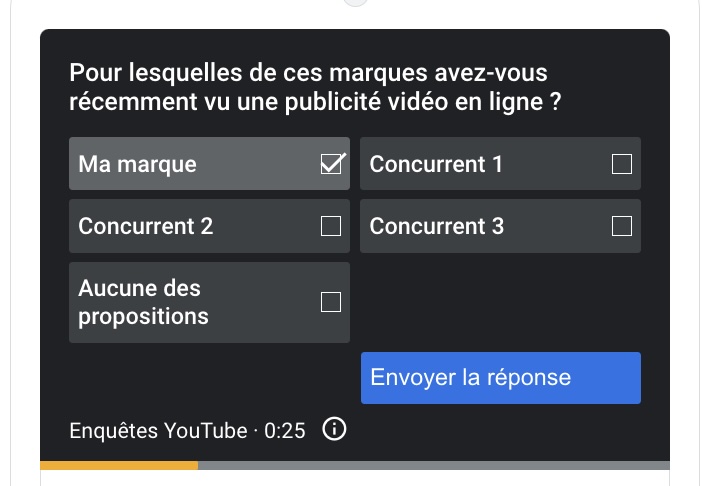The width and height of the screenshot is (708, 486).
Task: Choose the Concurrent 2 option label
Action: 145,226
